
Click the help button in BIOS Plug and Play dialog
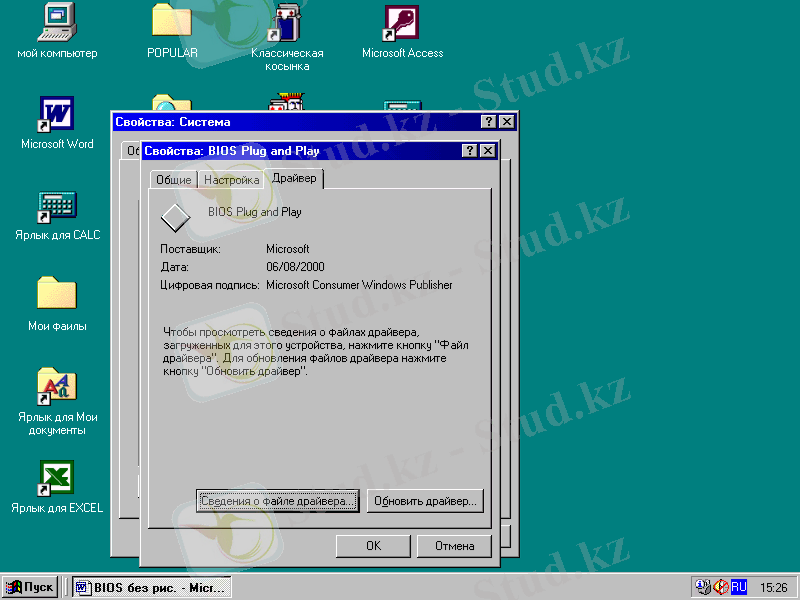469,151
